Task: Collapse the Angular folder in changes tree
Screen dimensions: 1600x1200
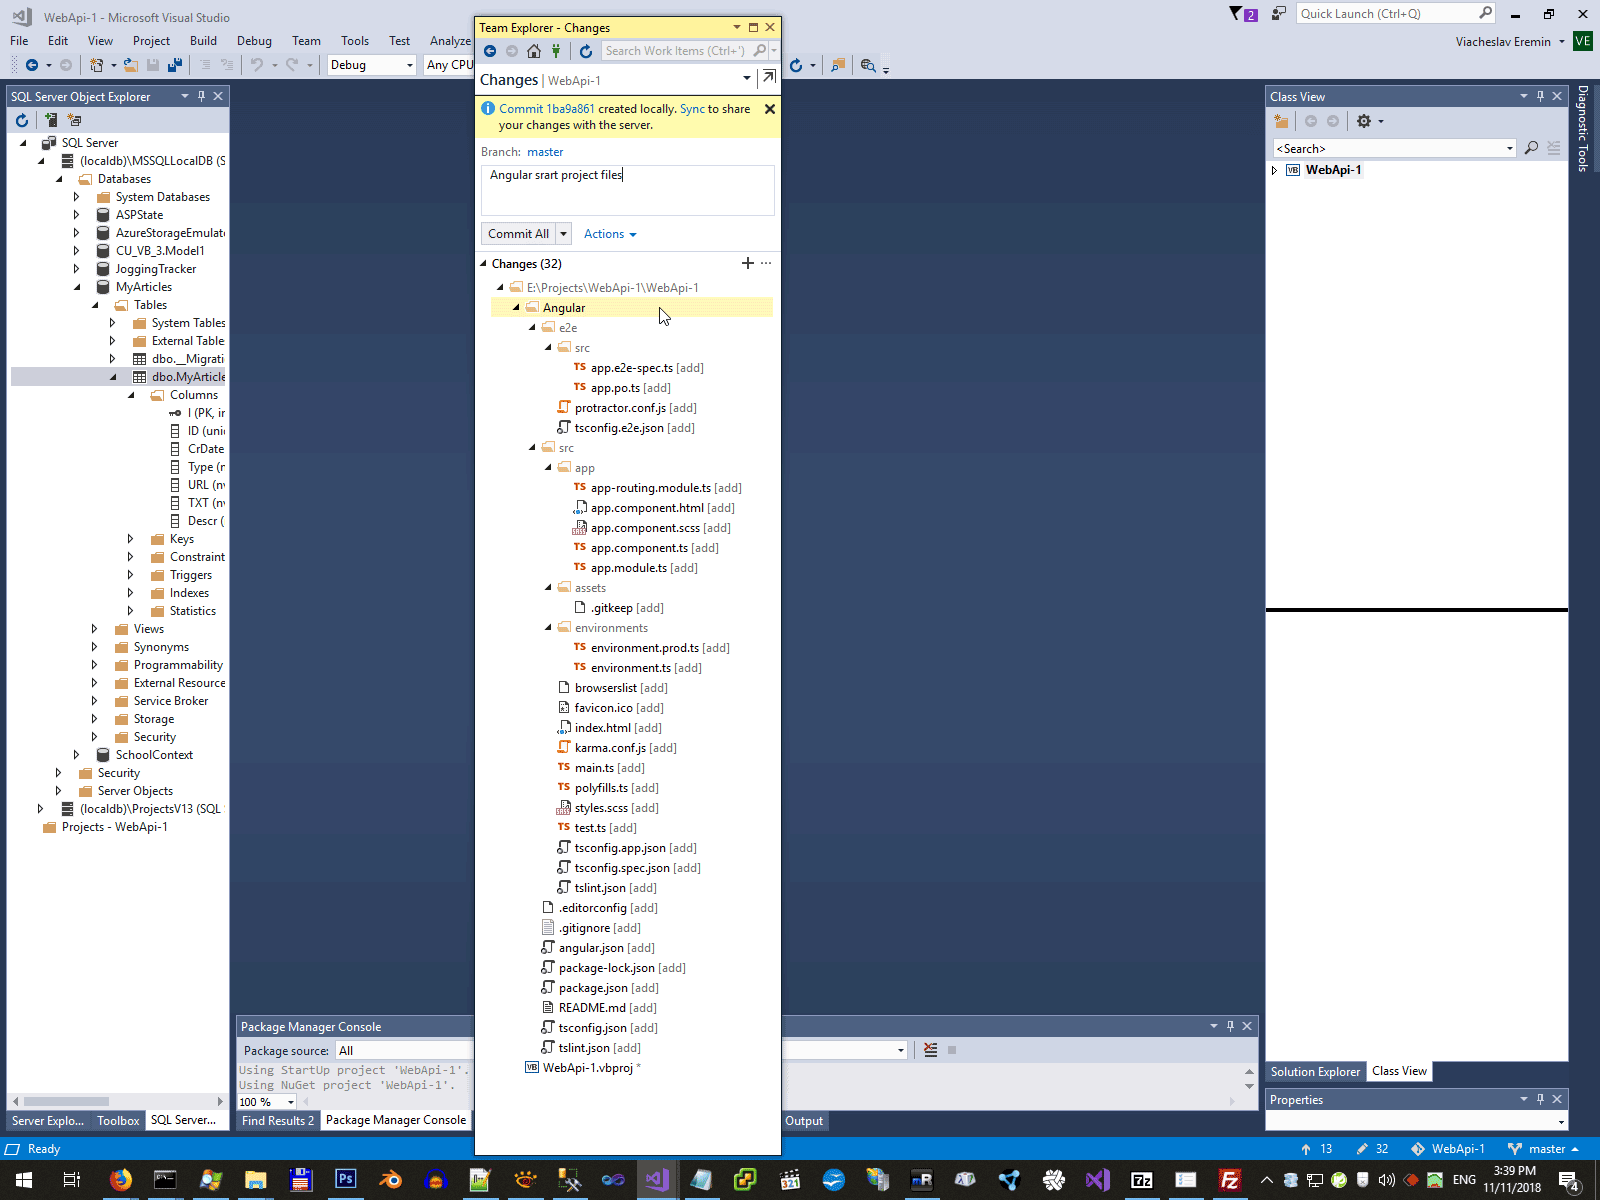Action: pyautogui.click(x=516, y=308)
